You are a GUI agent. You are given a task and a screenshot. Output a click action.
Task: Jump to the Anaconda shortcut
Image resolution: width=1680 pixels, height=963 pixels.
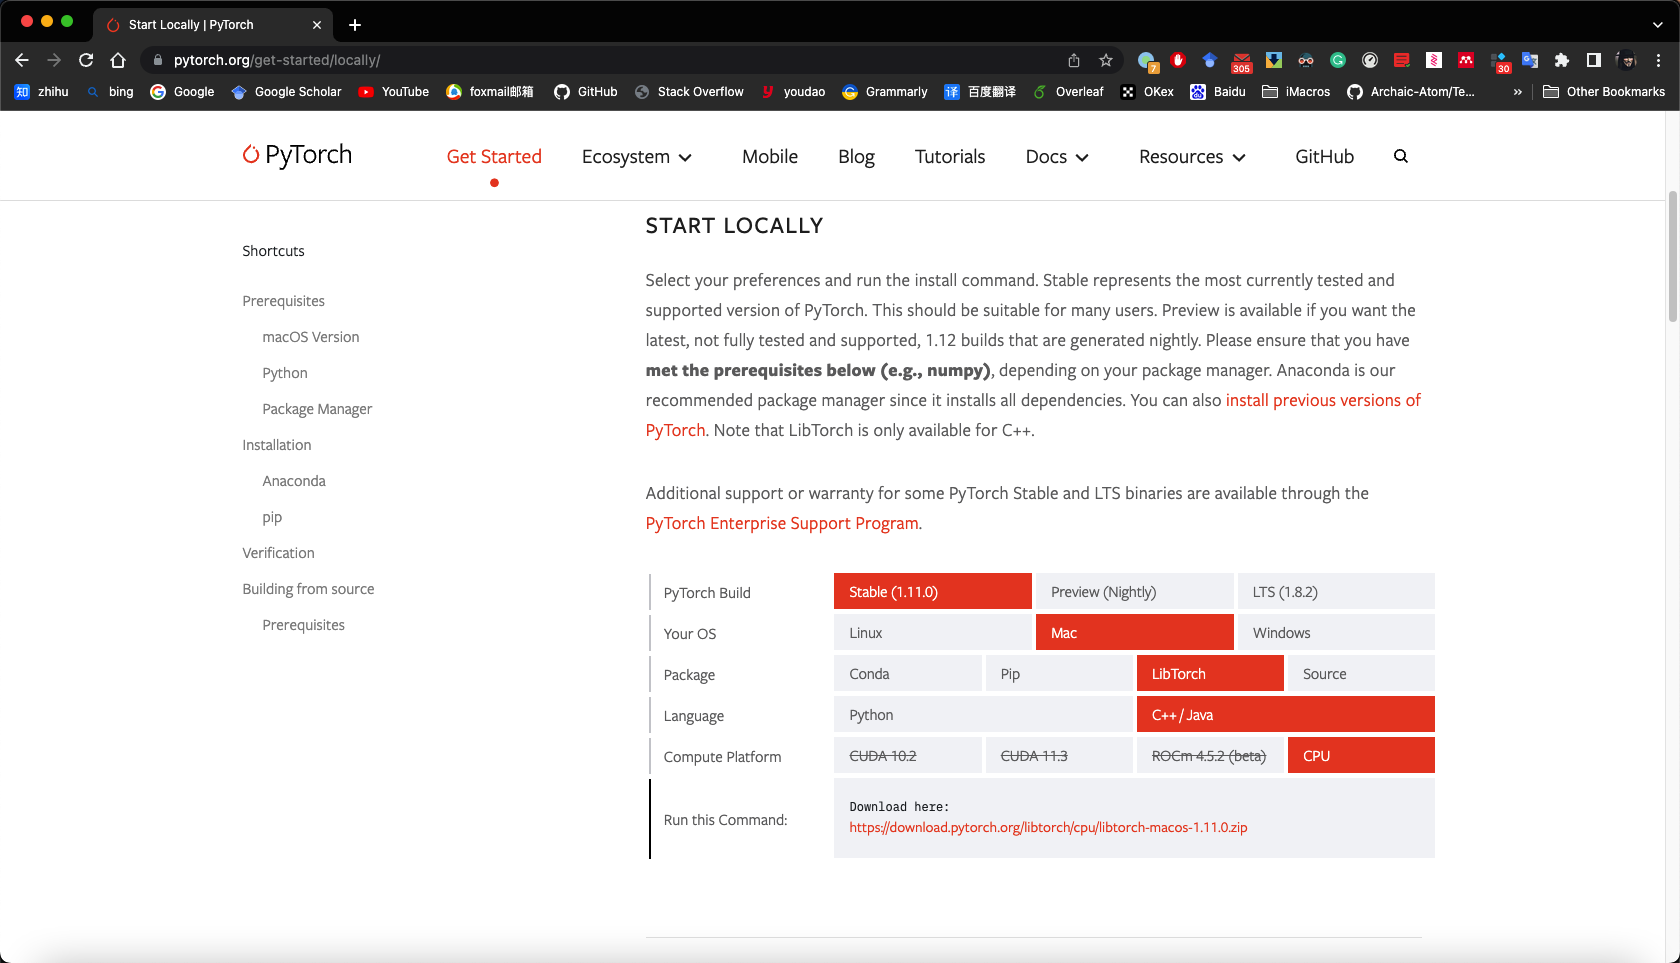tap(294, 481)
